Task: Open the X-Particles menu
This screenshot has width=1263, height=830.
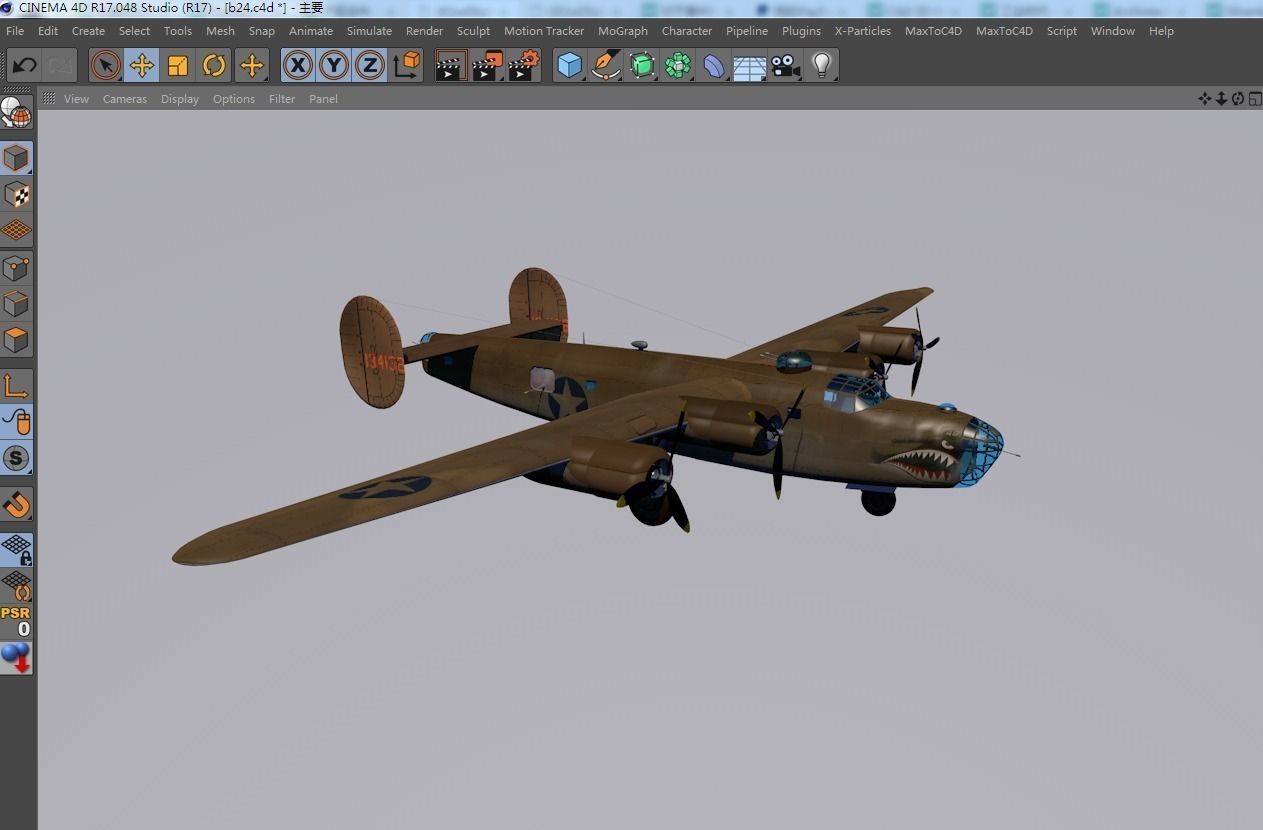Action: pyautogui.click(x=863, y=31)
